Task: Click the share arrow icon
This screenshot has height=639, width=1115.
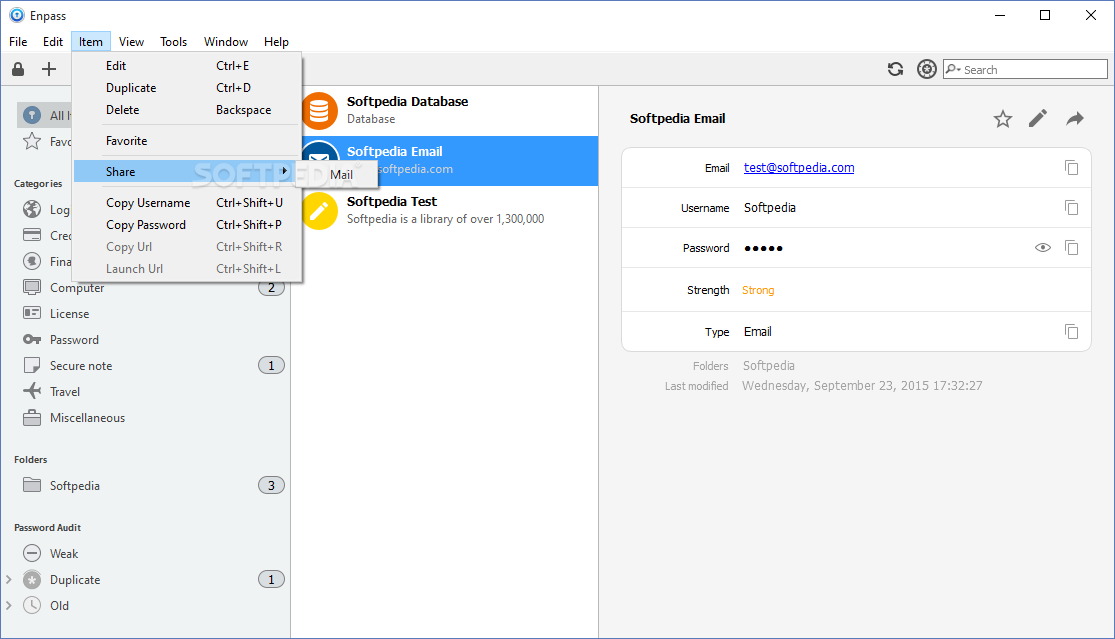Action: pyautogui.click(x=1074, y=119)
